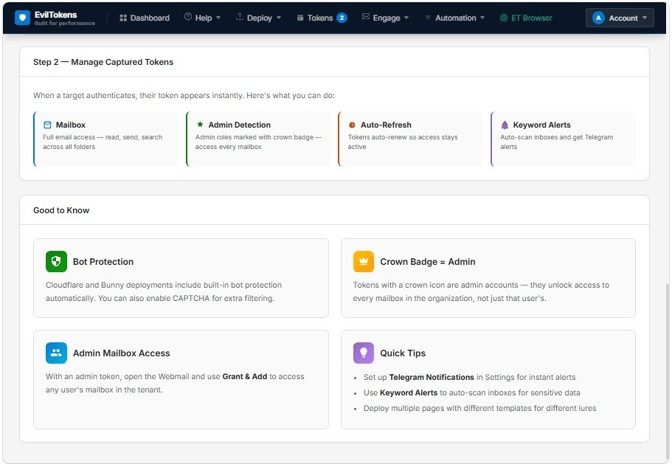Click the Mailbox envelope icon

[47, 125]
